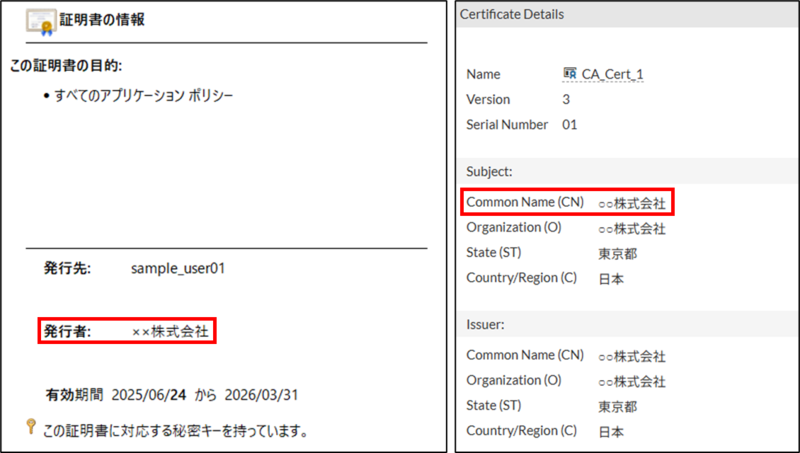Click State (ST) label under Subject

point(494,253)
